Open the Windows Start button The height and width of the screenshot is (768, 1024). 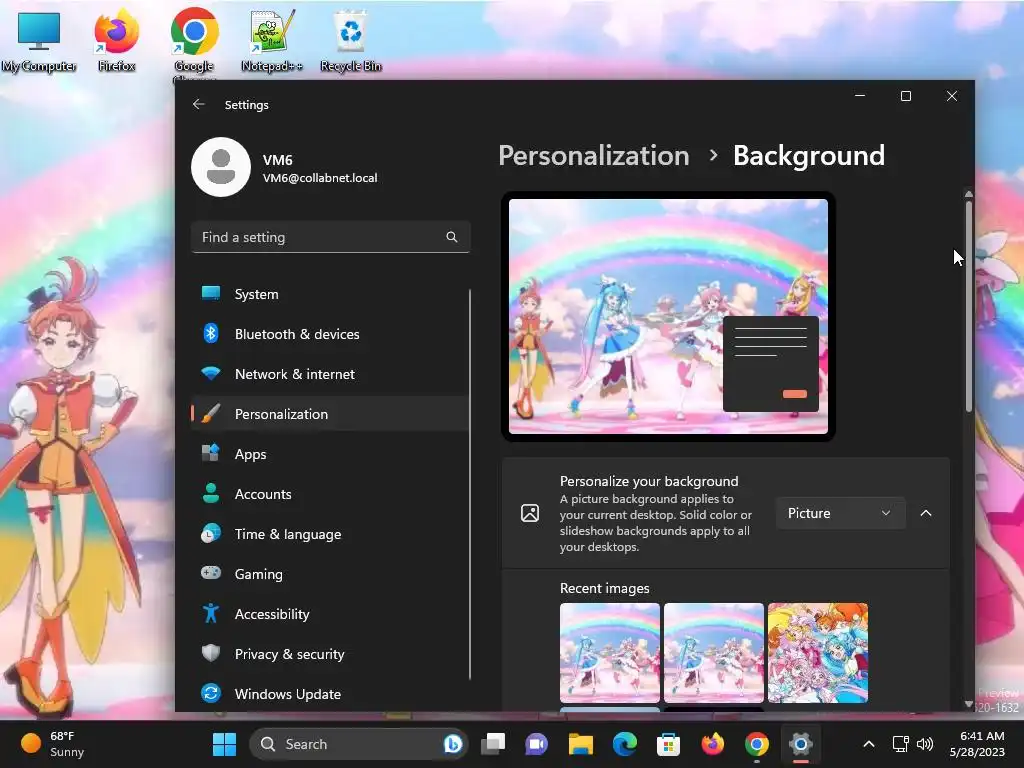click(x=225, y=744)
